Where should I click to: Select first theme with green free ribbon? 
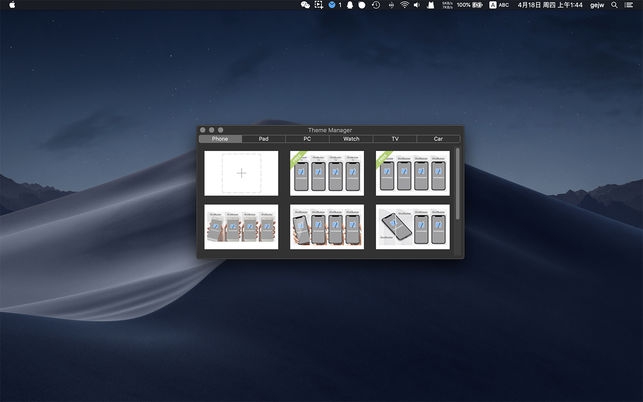pos(327,173)
